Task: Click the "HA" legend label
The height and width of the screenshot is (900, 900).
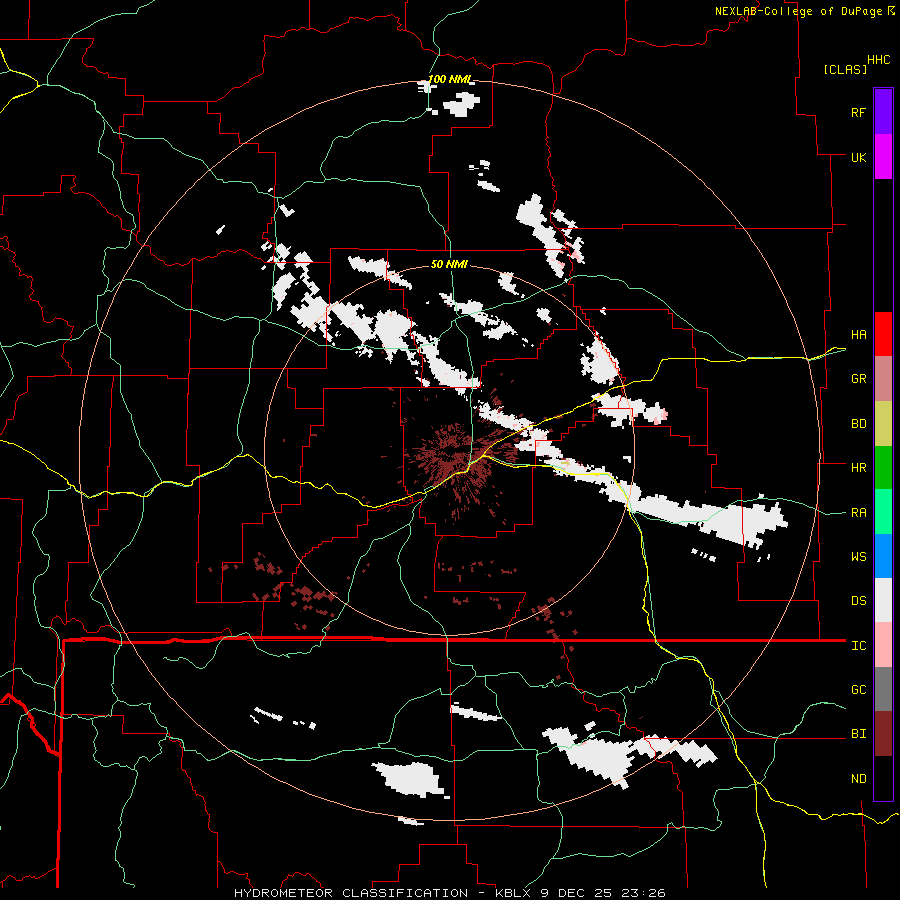Action: (x=858, y=335)
